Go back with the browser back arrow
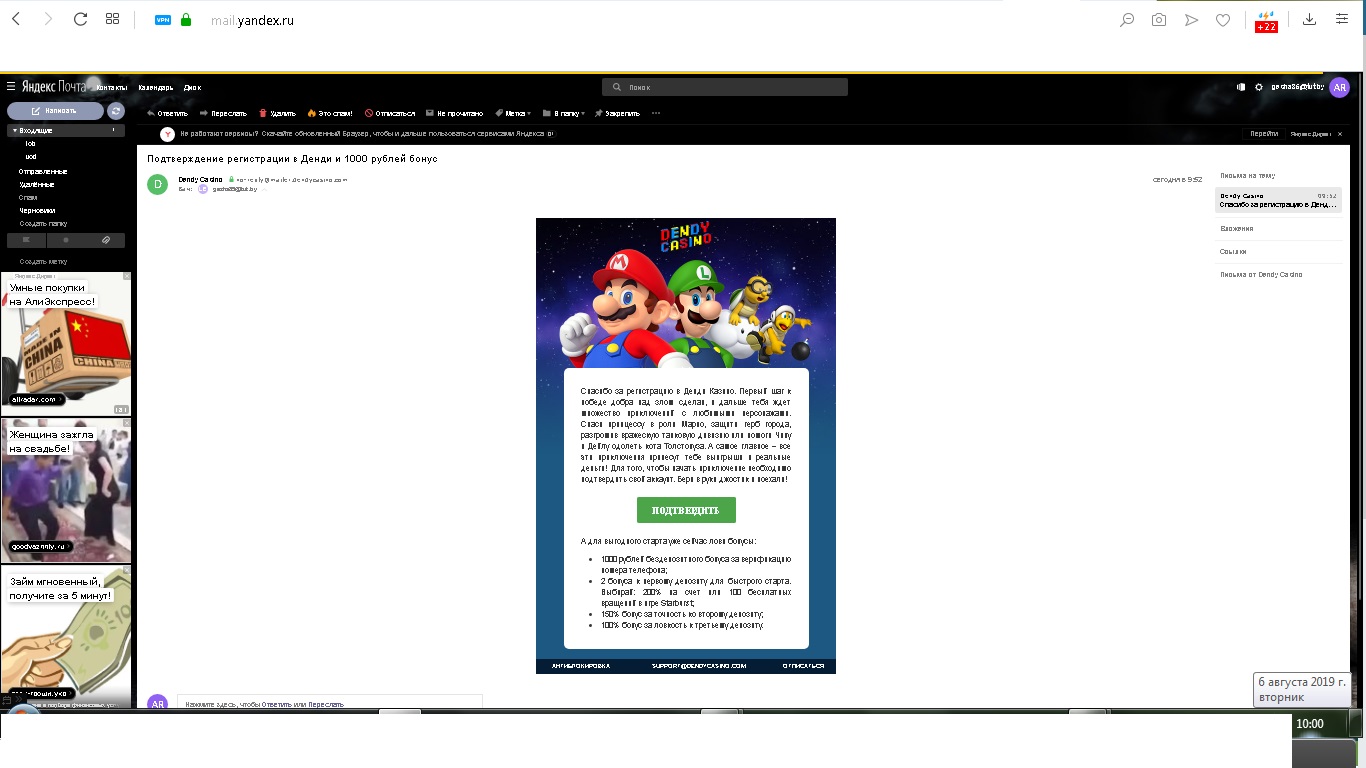 (16, 19)
